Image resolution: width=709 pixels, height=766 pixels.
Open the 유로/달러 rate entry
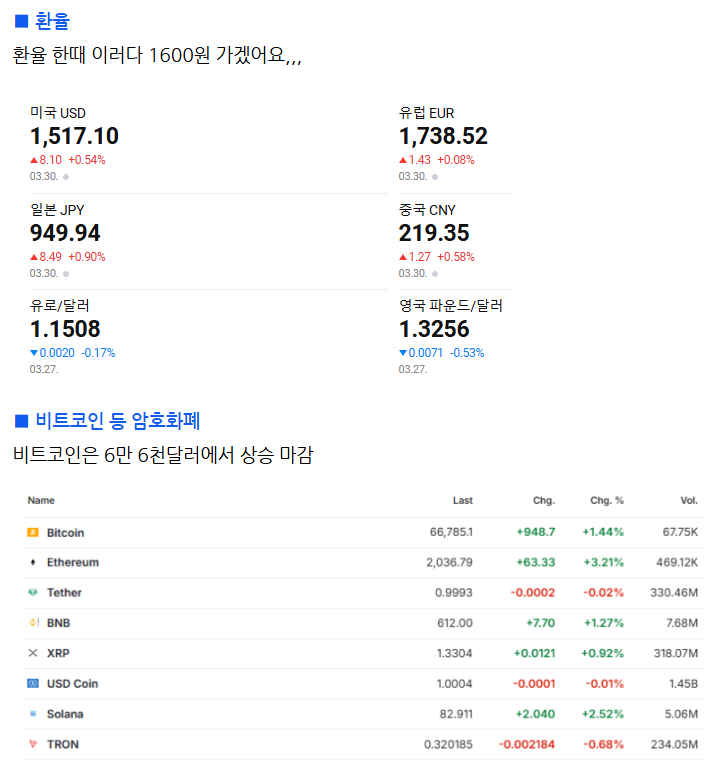(65, 329)
